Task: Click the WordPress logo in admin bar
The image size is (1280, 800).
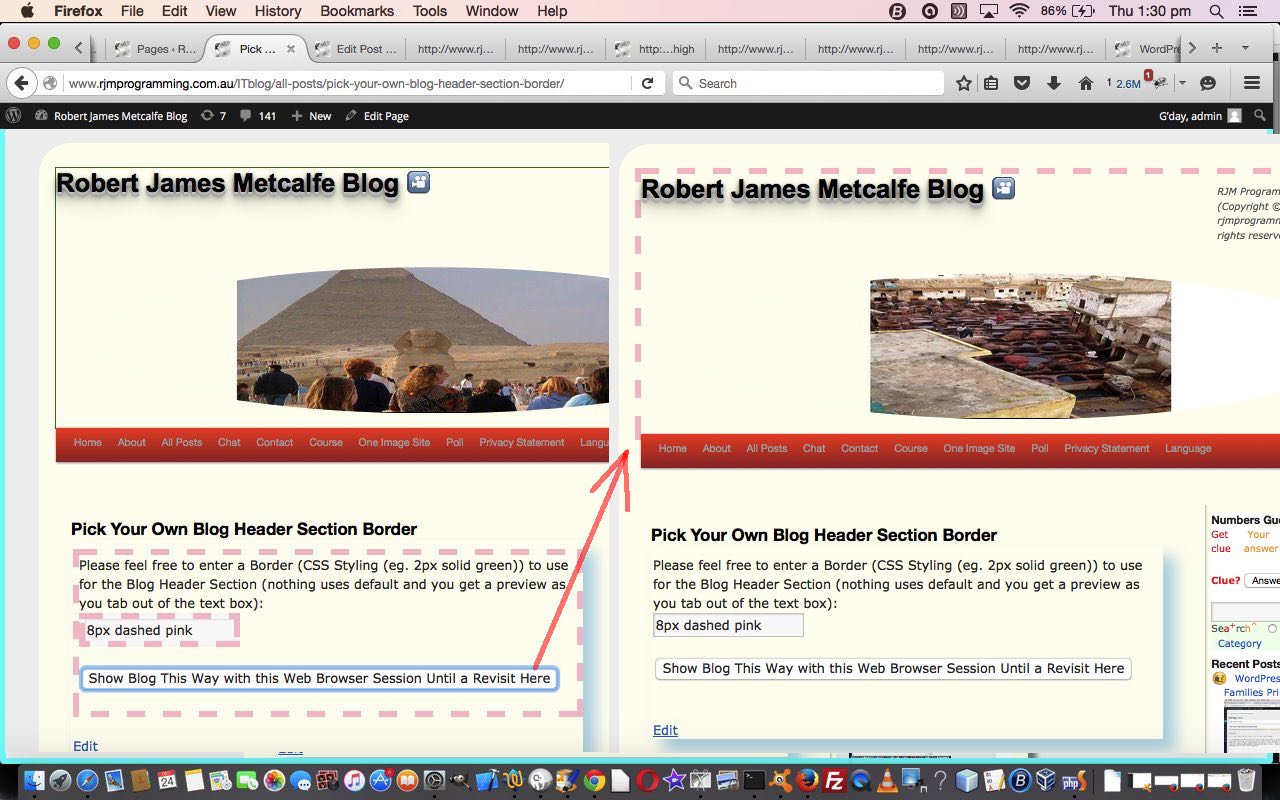Action: point(14,116)
